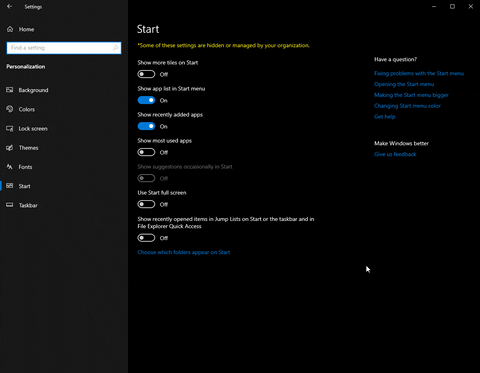Open Fonts settings page
The image size is (480, 373).
(25, 167)
